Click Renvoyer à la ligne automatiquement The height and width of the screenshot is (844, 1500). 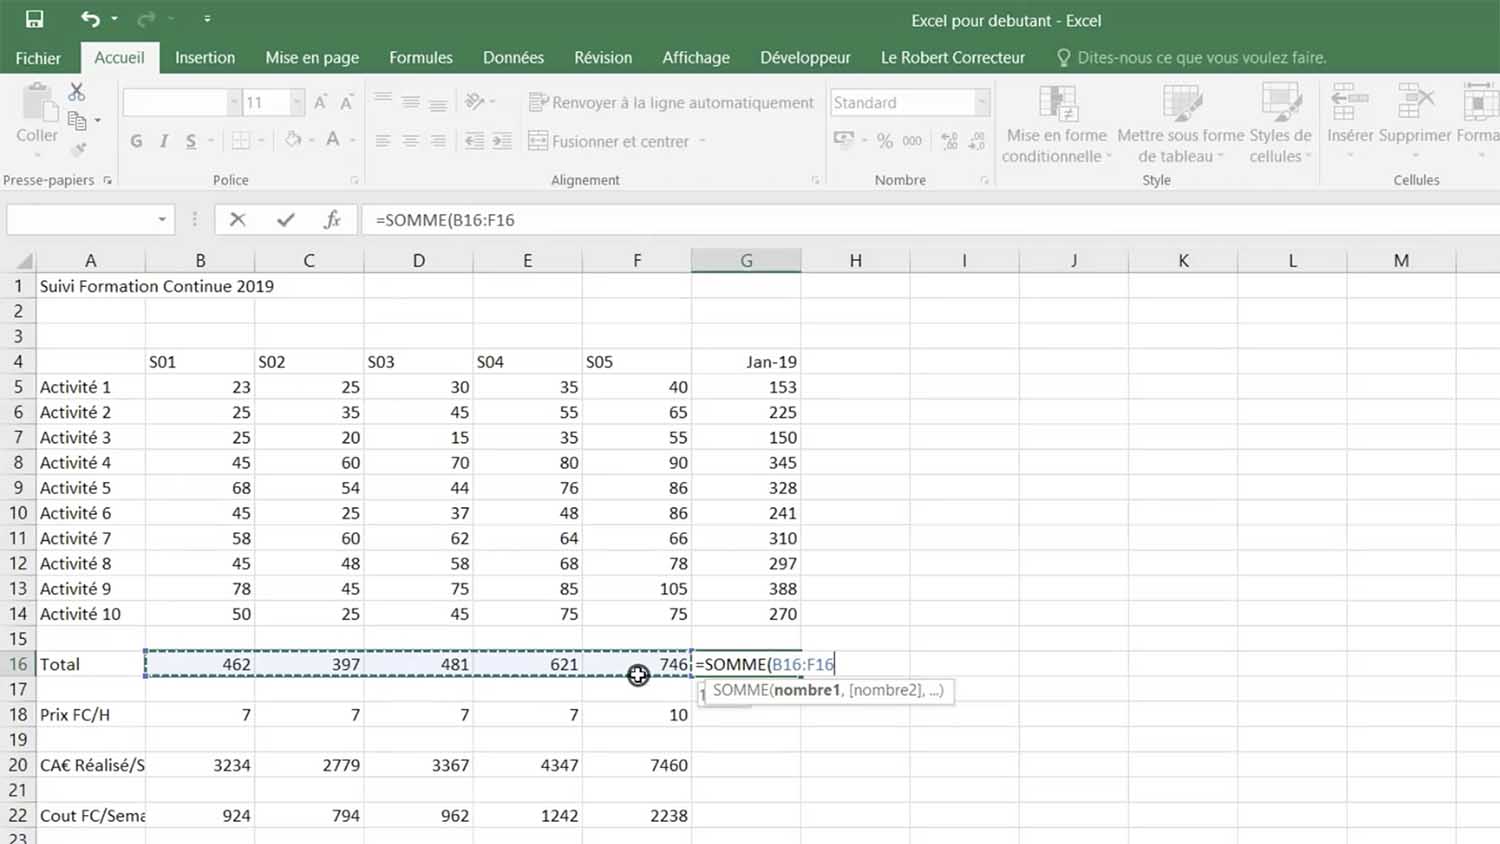coord(671,102)
